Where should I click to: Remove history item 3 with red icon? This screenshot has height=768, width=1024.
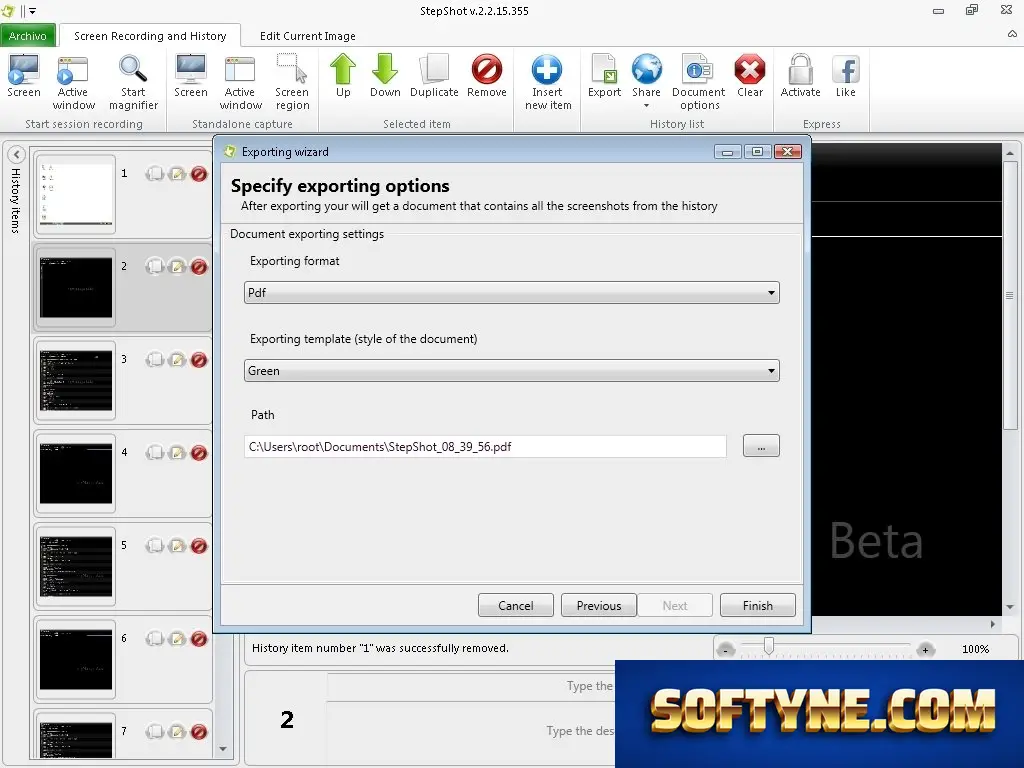pos(199,360)
